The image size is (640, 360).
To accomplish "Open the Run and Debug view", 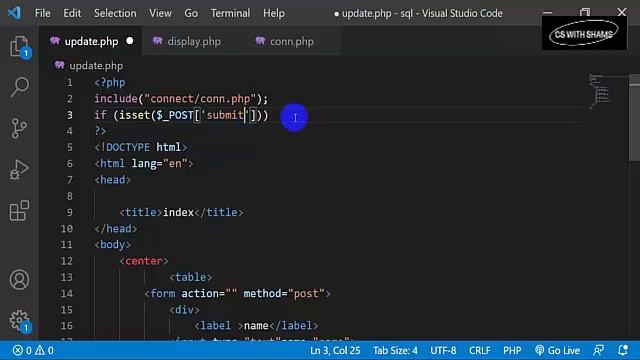I will 19,169.
